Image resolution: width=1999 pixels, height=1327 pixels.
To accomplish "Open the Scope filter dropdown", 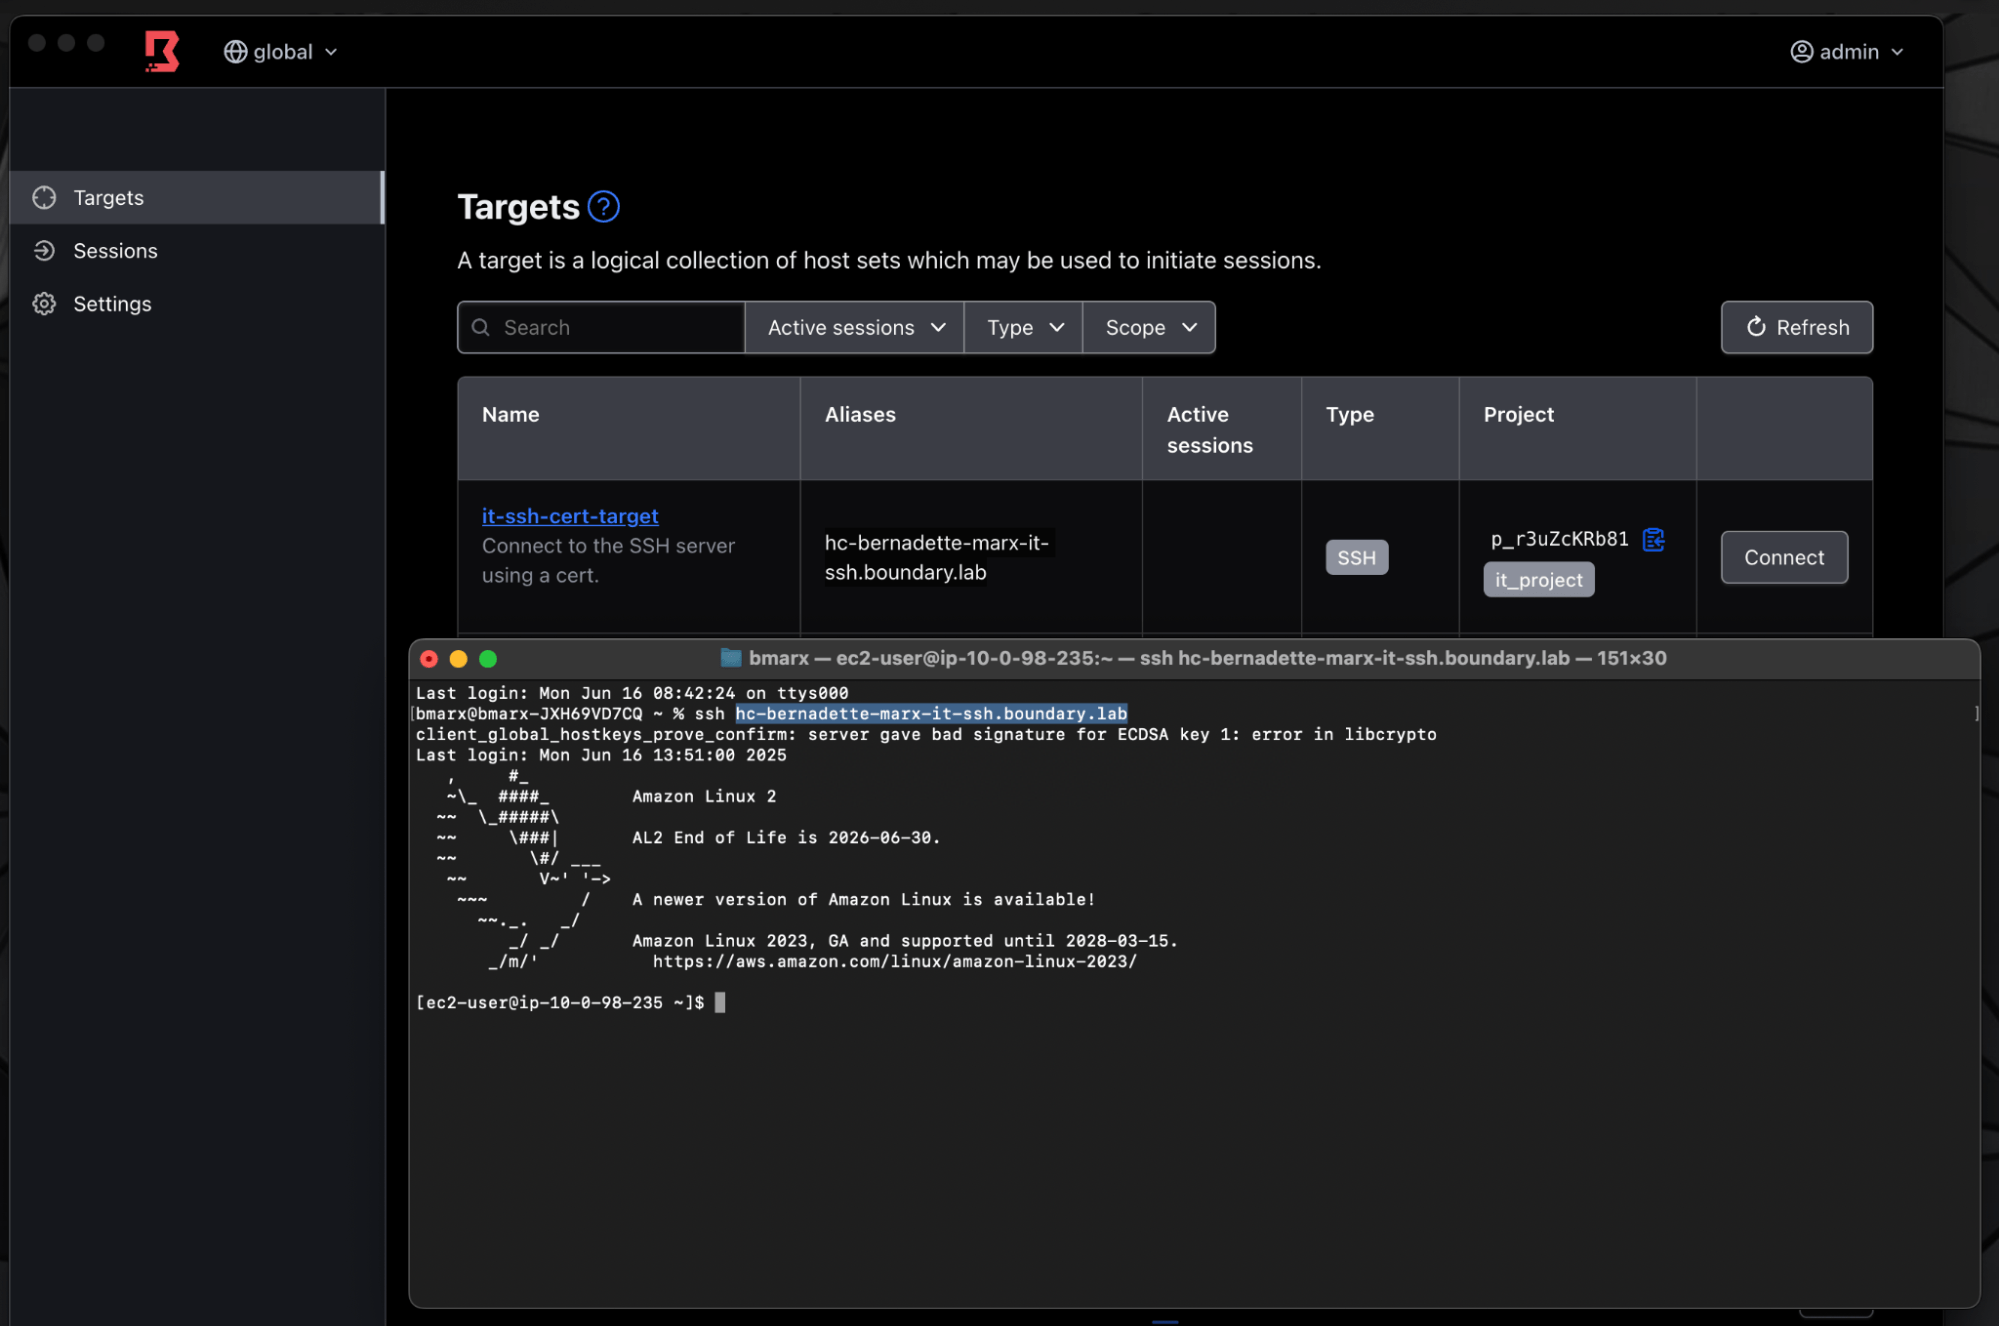I will pyautogui.click(x=1147, y=327).
